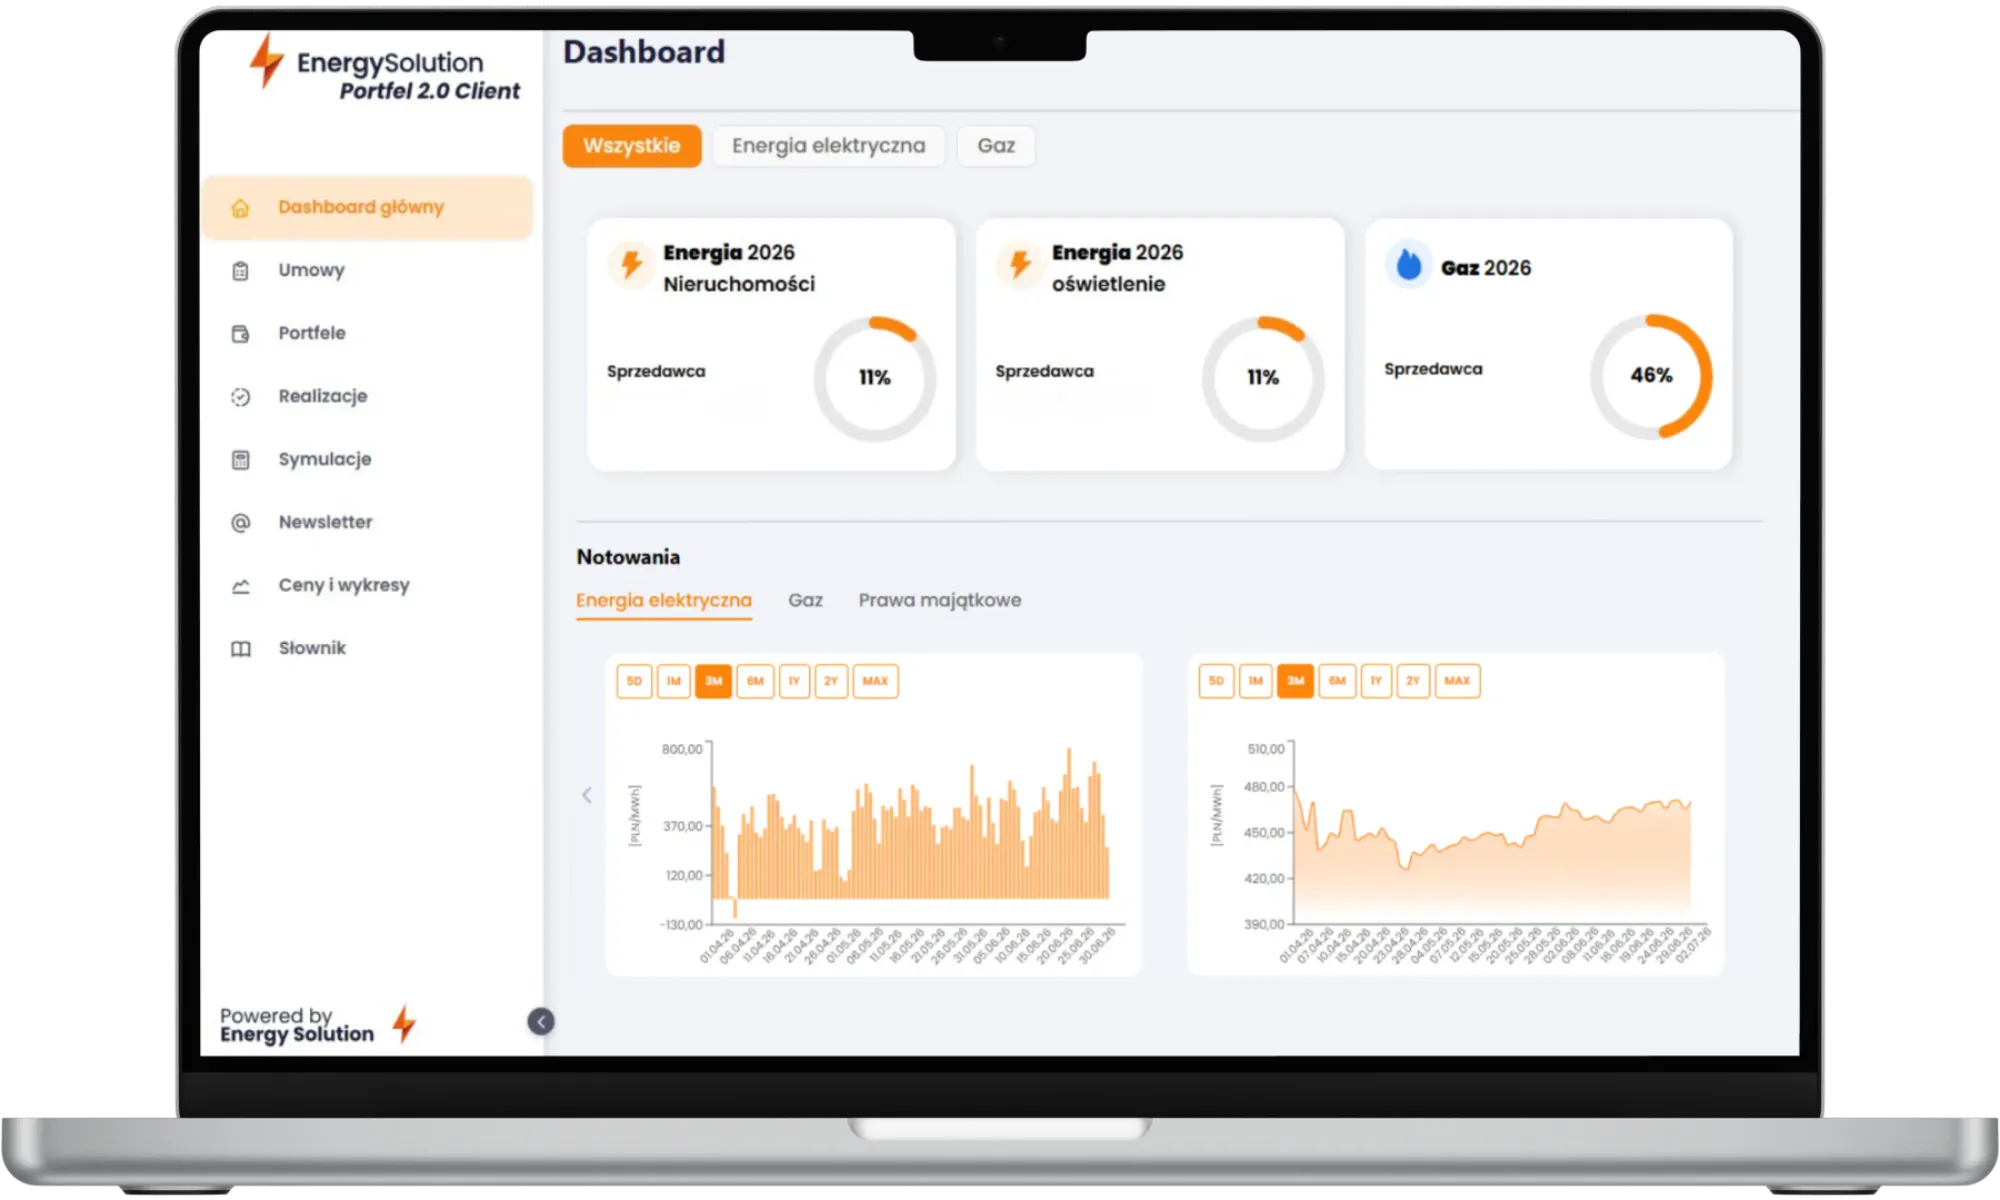This screenshot has height=1200, width=2000.
Task: Click the Gaz 2026 blue flame icon
Action: click(x=1409, y=266)
